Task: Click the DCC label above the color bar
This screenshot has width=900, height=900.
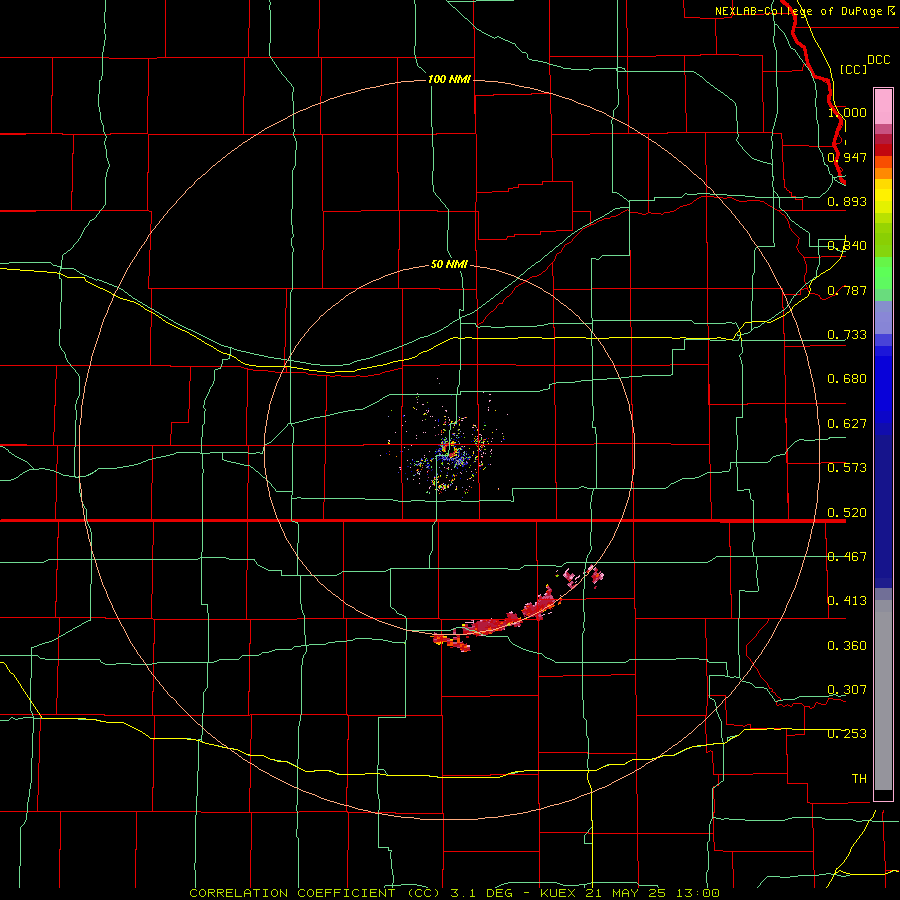Action: coord(878,60)
